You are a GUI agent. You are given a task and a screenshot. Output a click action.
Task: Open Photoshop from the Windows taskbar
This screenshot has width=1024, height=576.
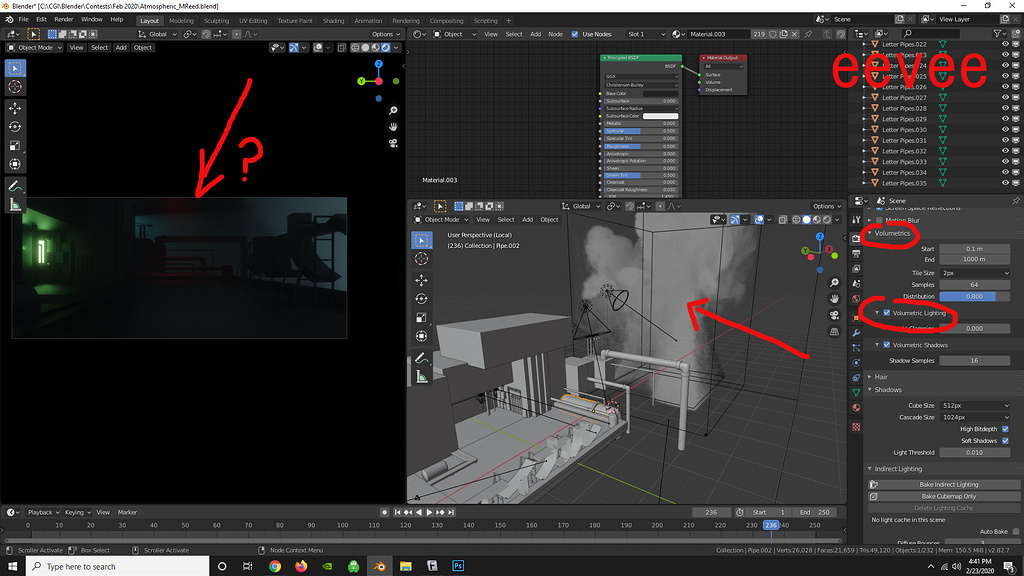[458, 566]
